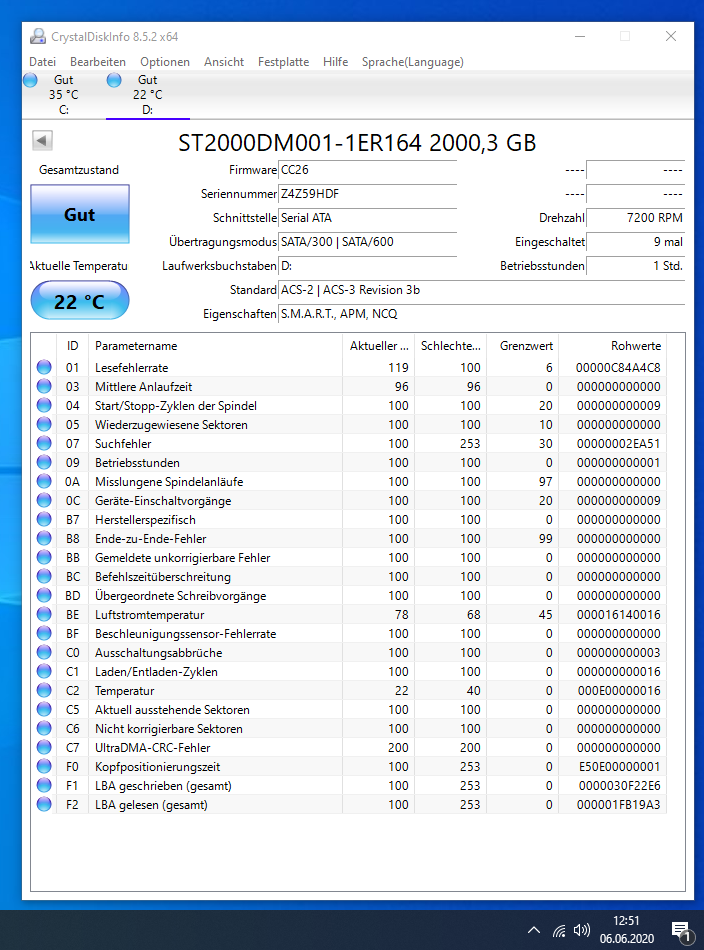The width and height of the screenshot is (704, 950).
Task: Click the status orb for Nicht korrigierbare Sektoren
Action: point(44,728)
